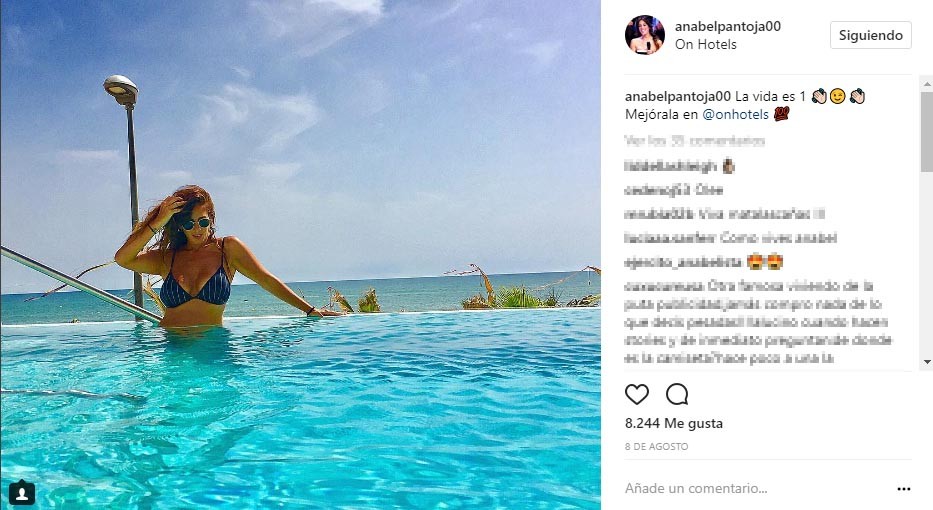This screenshot has height=510, width=933.
Task: Click the scrollbar up arrow in comments
Action: (x=926, y=80)
